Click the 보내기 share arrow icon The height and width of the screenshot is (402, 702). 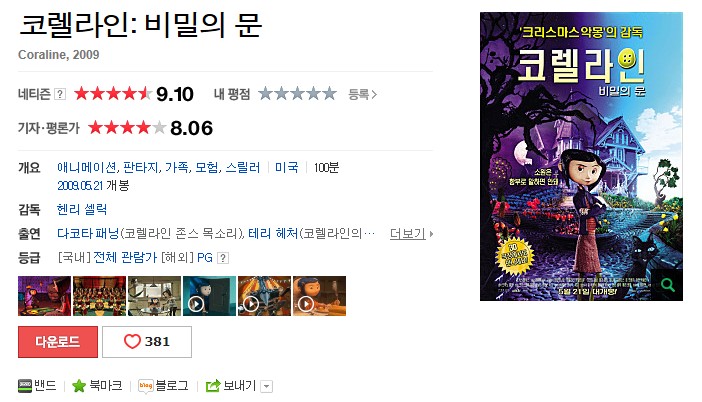coord(213,385)
